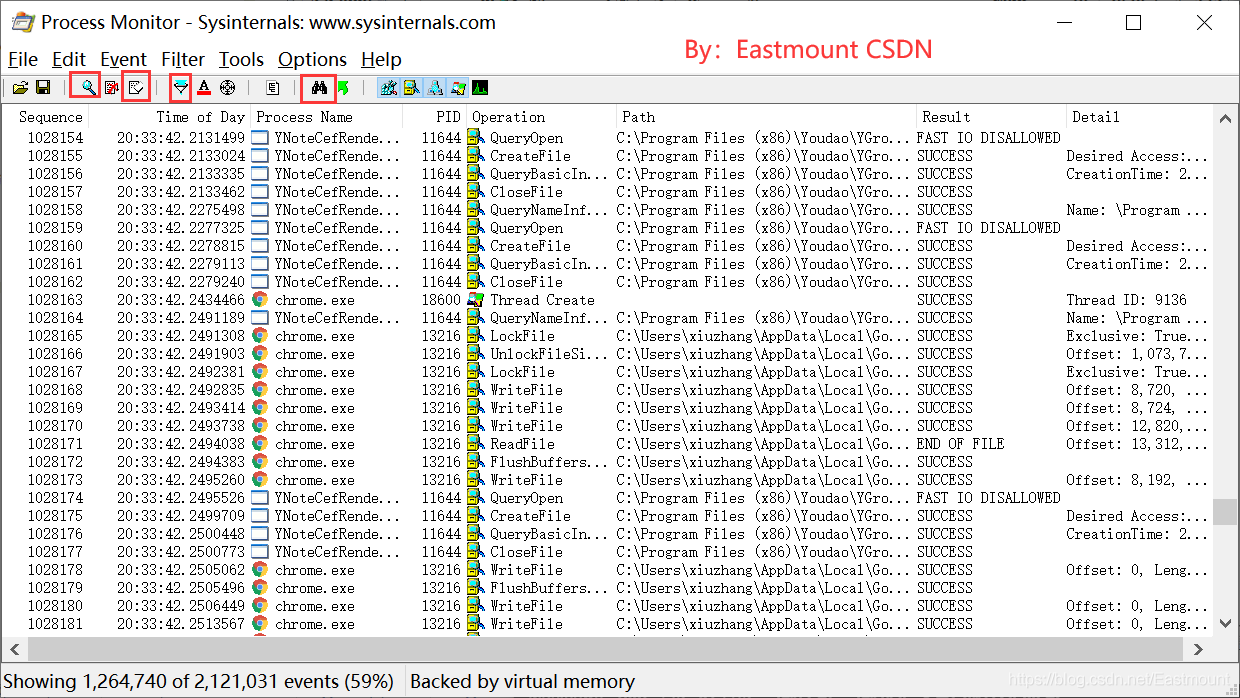This screenshot has height=698, width=1240.
Task: Open the Help menu
Action: [381, 60]
